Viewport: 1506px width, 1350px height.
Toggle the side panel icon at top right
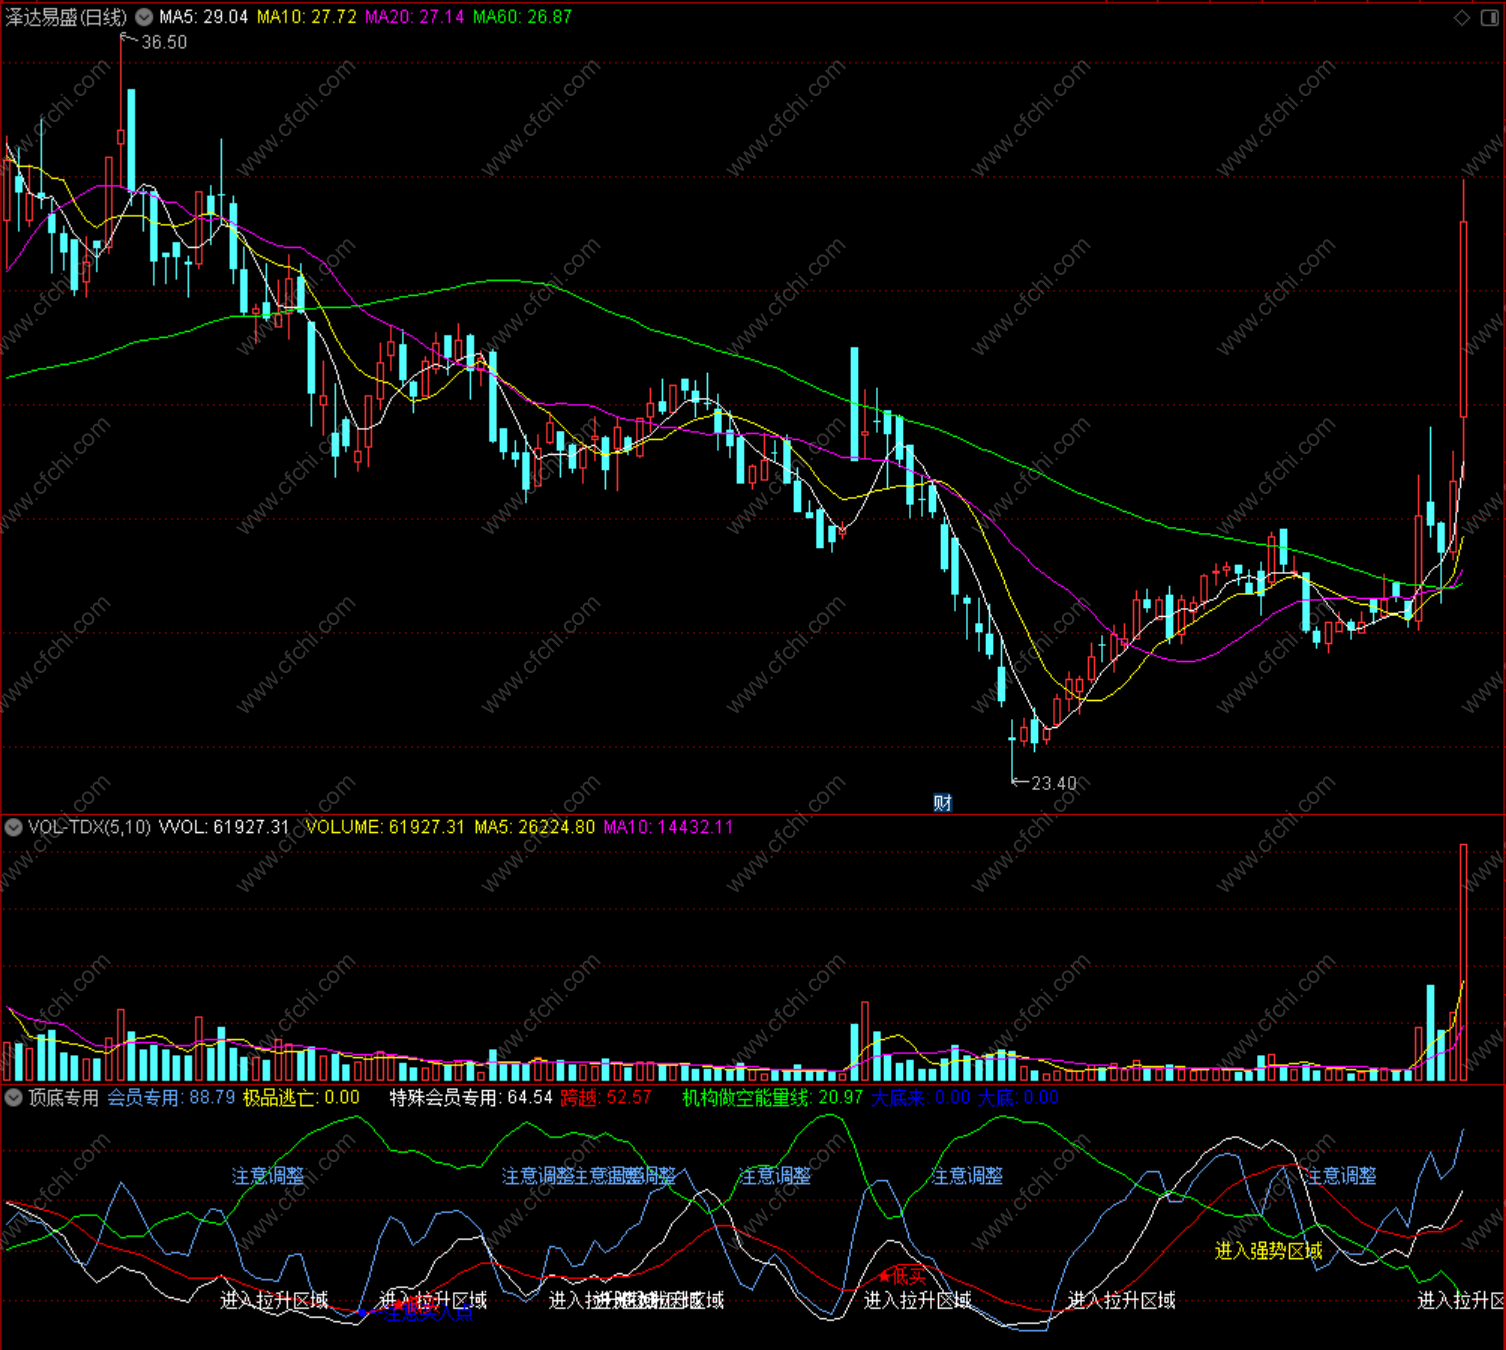1489,17
